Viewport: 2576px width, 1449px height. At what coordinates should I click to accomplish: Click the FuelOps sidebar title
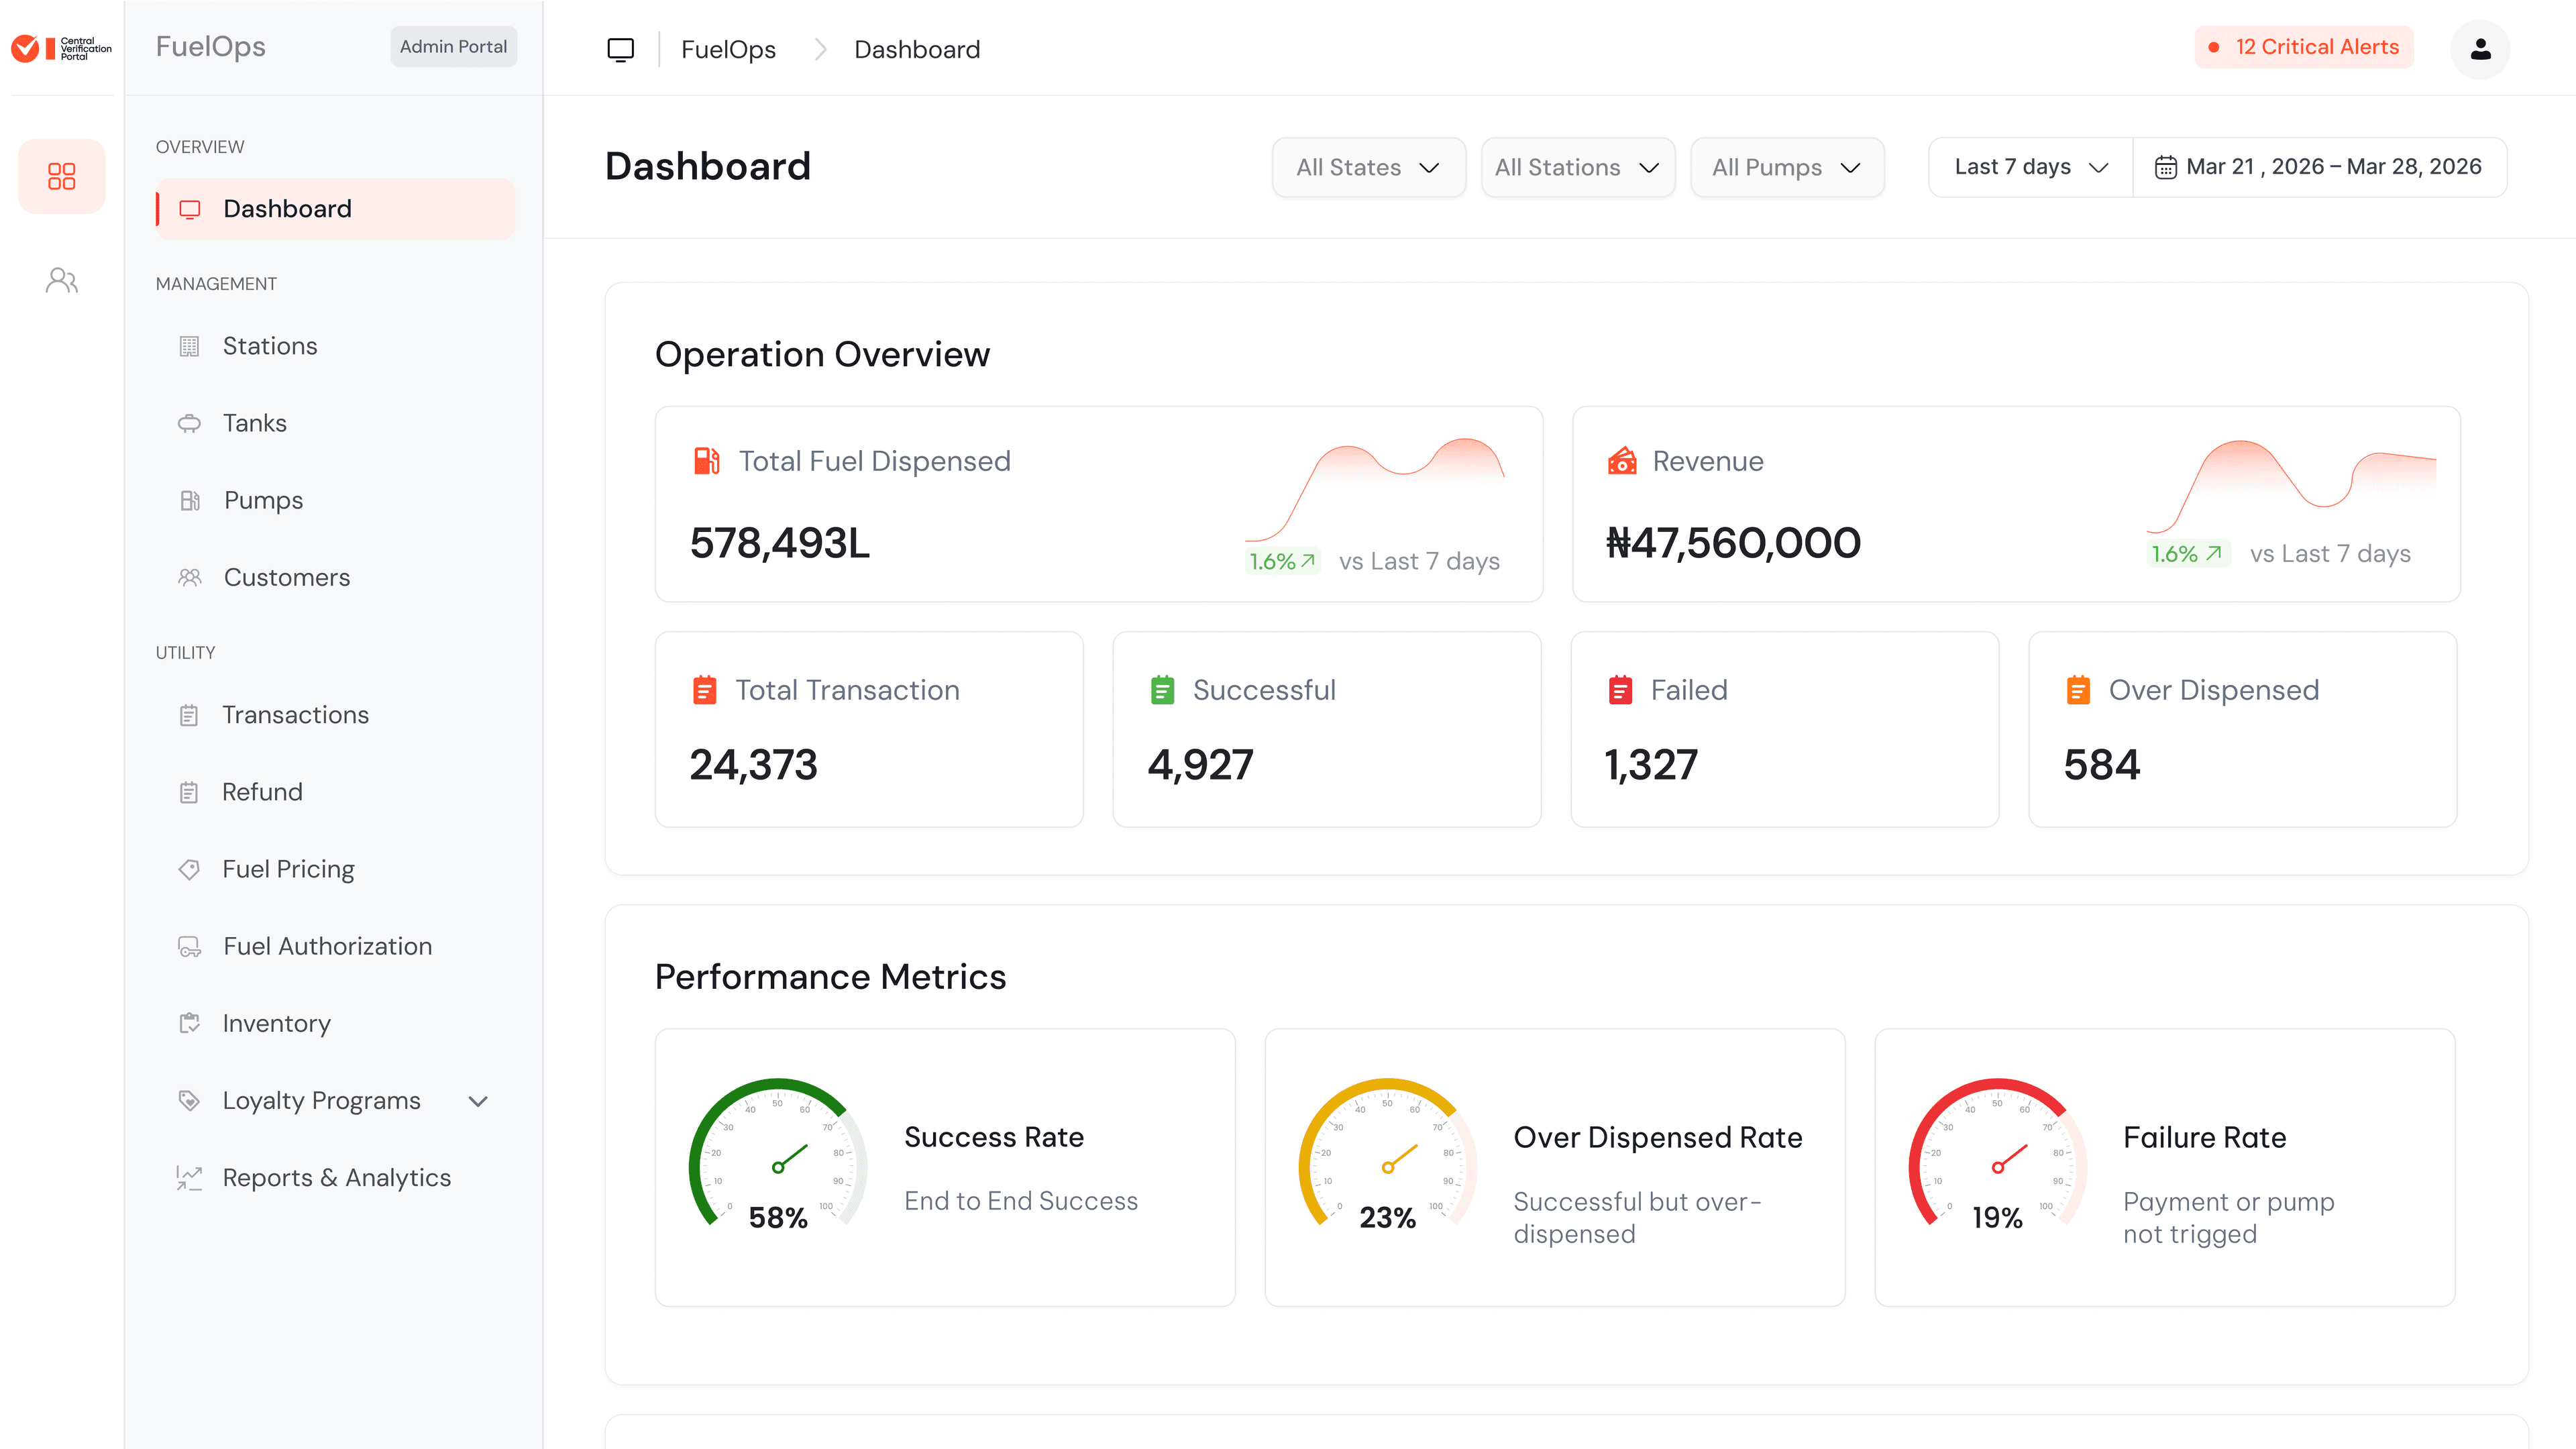[x=210, y=47]
